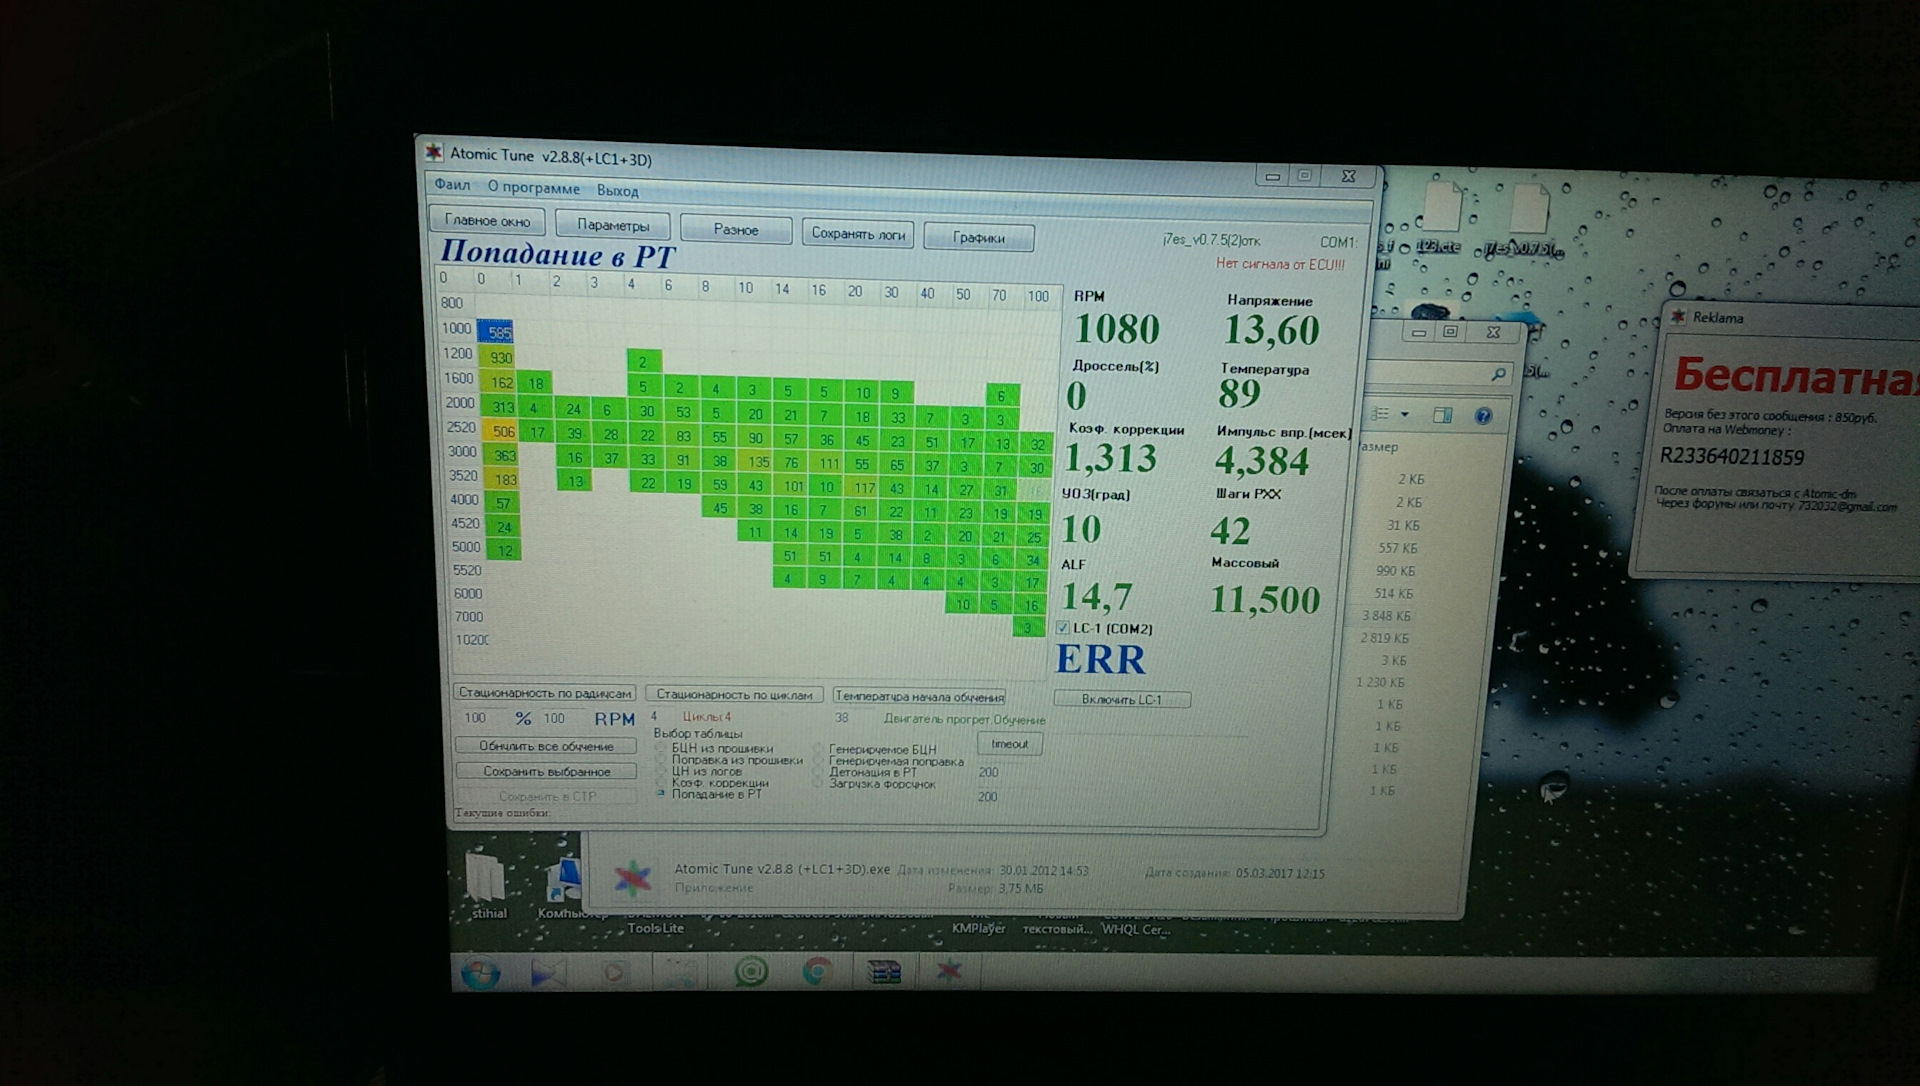Click the Atomic Tune taskbar icon

click(949, 970)
